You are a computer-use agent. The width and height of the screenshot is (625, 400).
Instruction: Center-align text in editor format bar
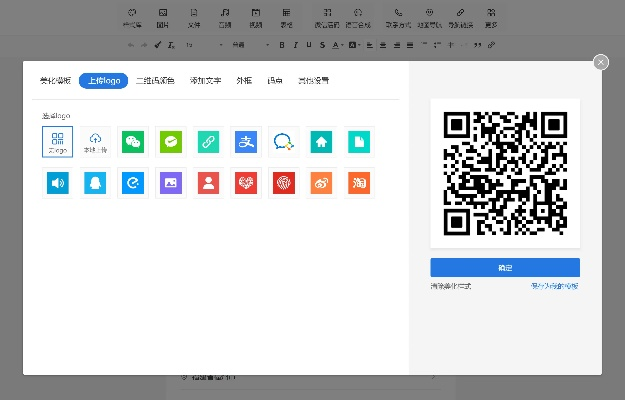383,45
